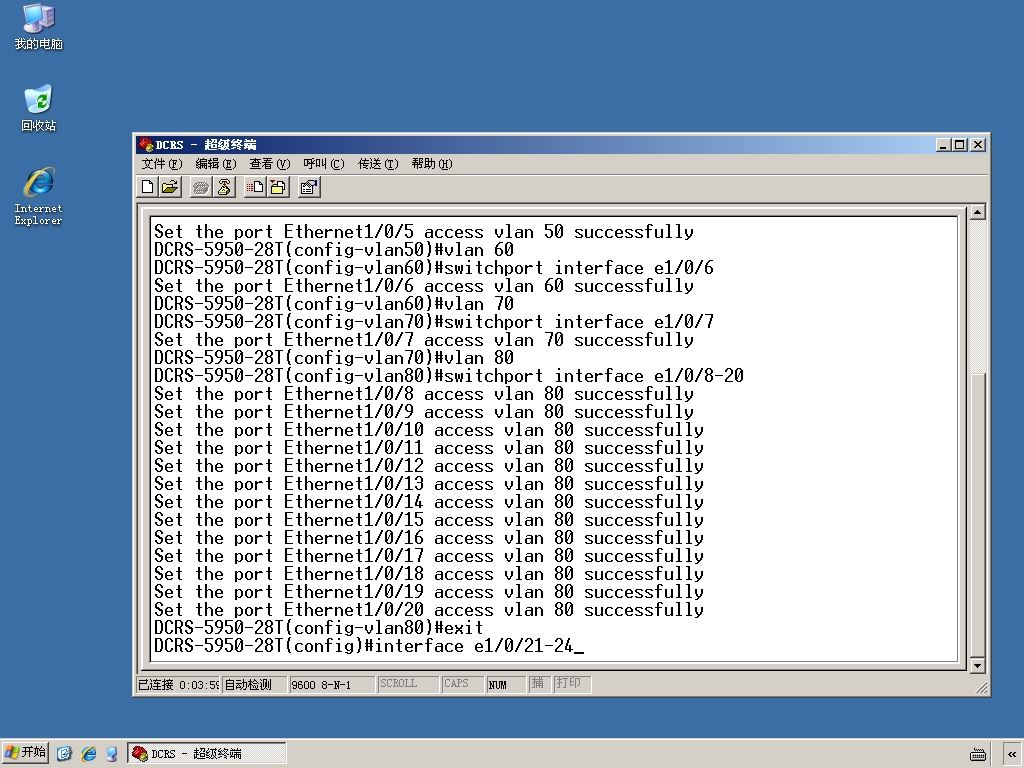Click the Show Desktop quick launch icon
1024x768 pixels.
[112, 753]
